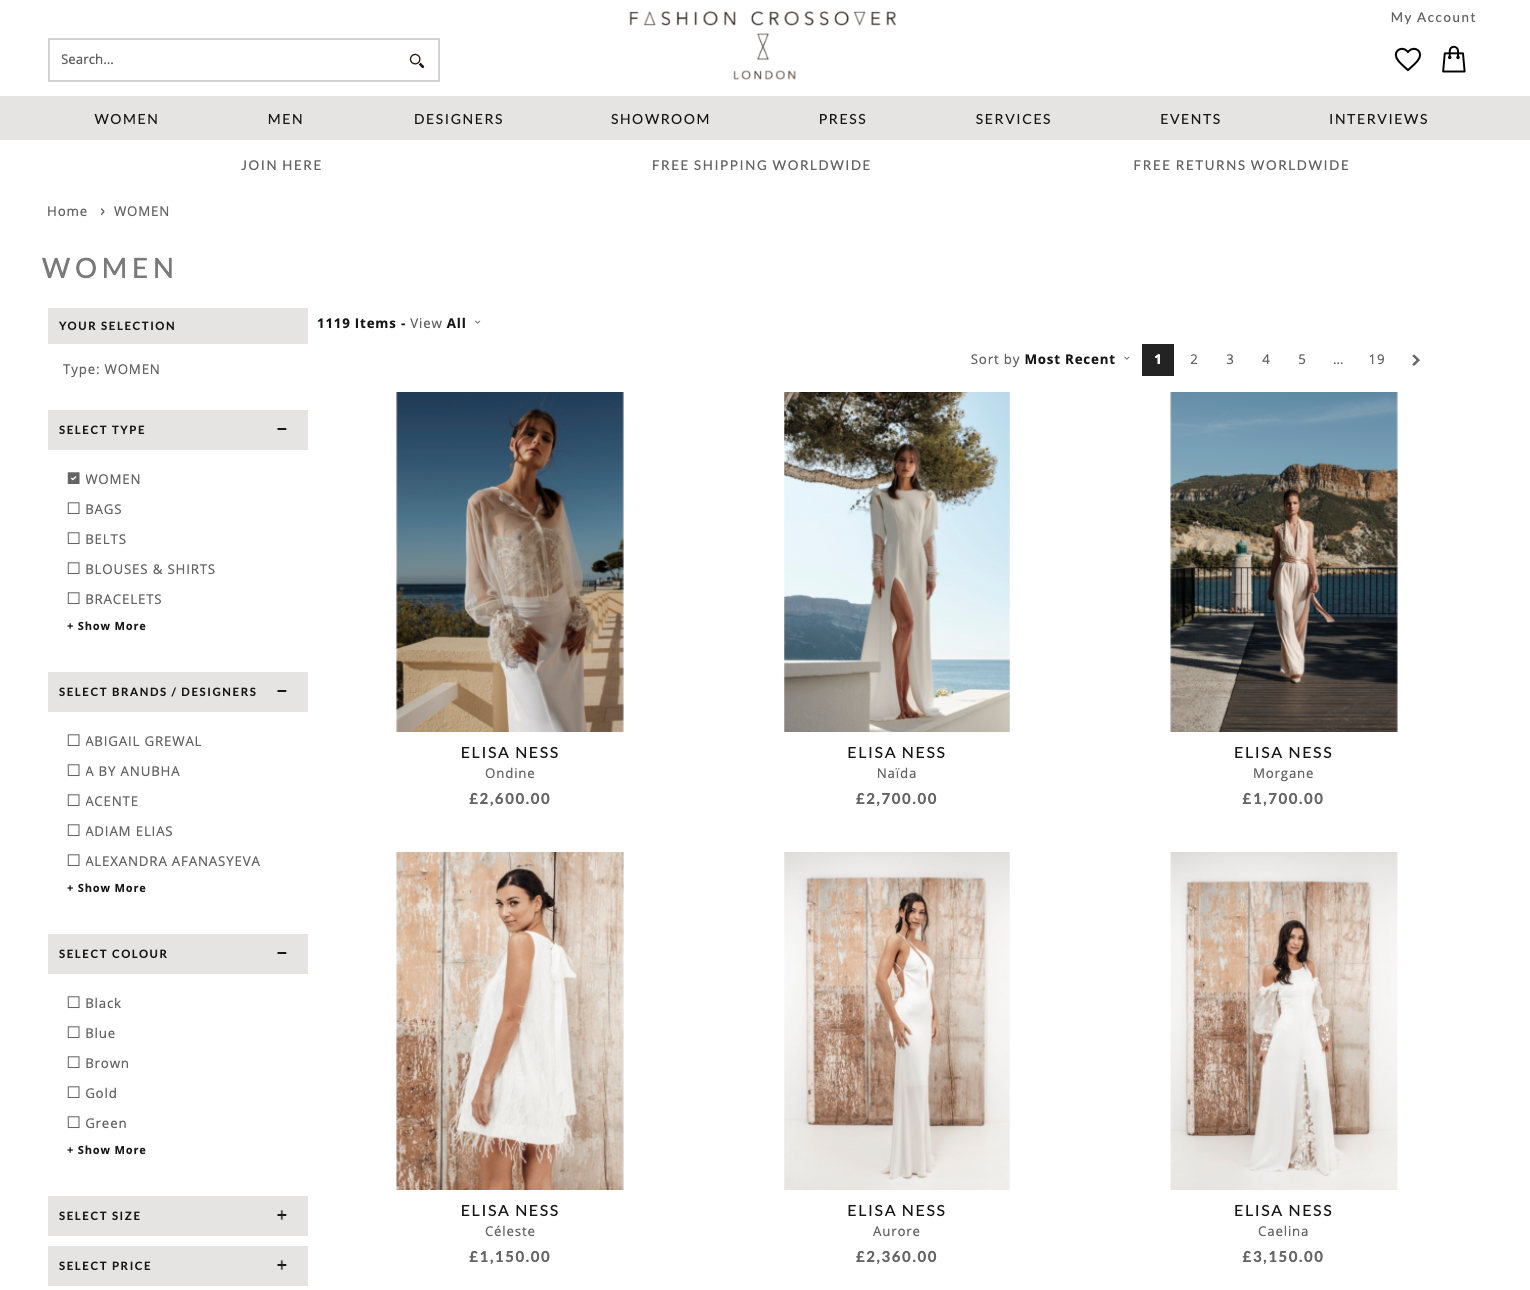Uncheck the WOMEN type checkbox
Screen dimensions: 1530x1290
[73, 479]
